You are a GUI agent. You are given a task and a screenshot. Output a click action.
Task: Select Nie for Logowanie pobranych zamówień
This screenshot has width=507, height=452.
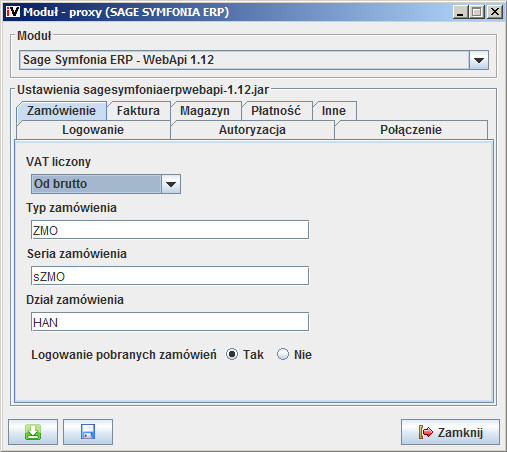(x=283, y=354)
